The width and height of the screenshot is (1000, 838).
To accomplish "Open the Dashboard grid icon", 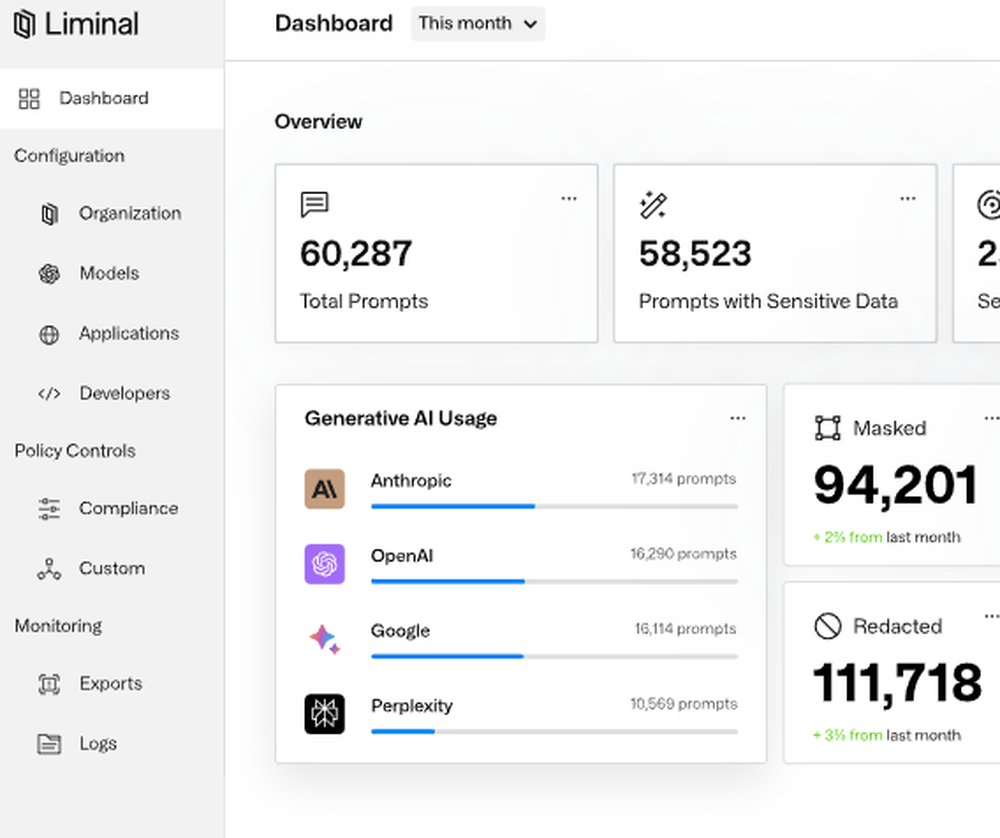I will (x=29, y=98).
